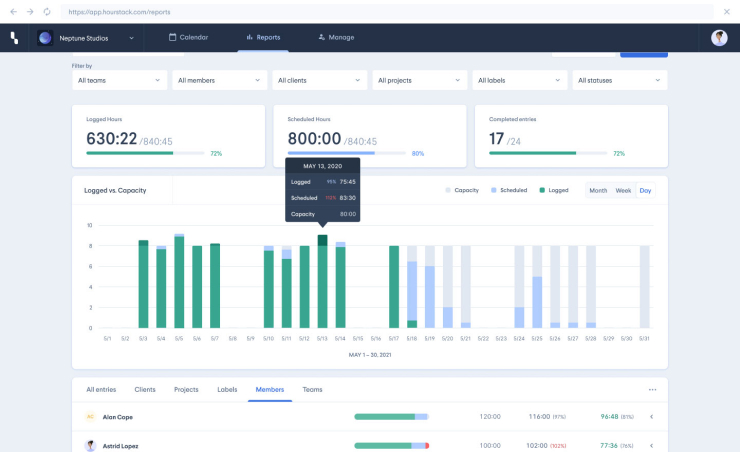This screenshot has height=452, width=740.
Task: Click Alan Cope's hours progress bar
Action: point(391,417)
